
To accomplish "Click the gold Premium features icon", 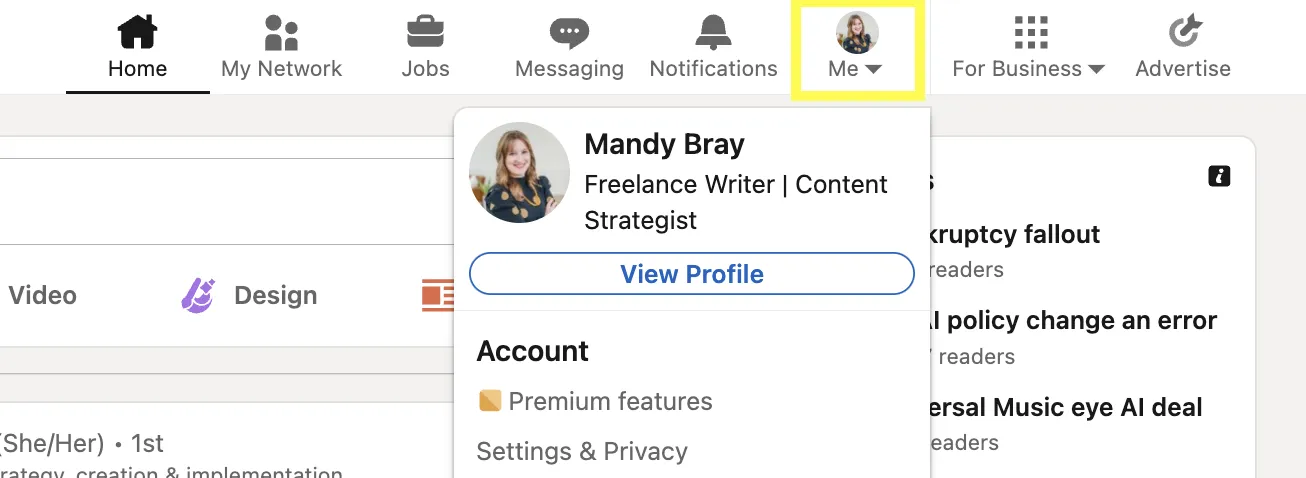I will (490, 402).
